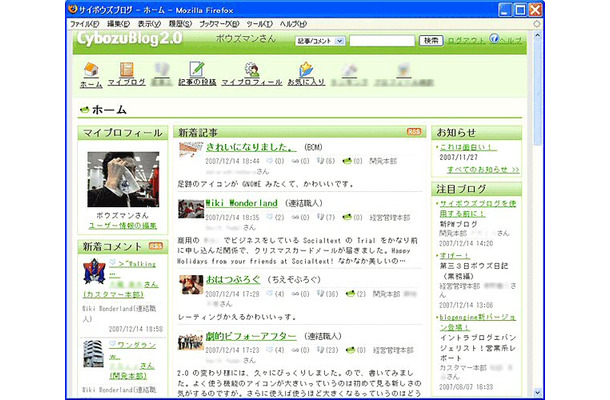610x400 pixels.
Task: Open the blogengine新バージョン登場！ link
Action: [x=478, y=322]
